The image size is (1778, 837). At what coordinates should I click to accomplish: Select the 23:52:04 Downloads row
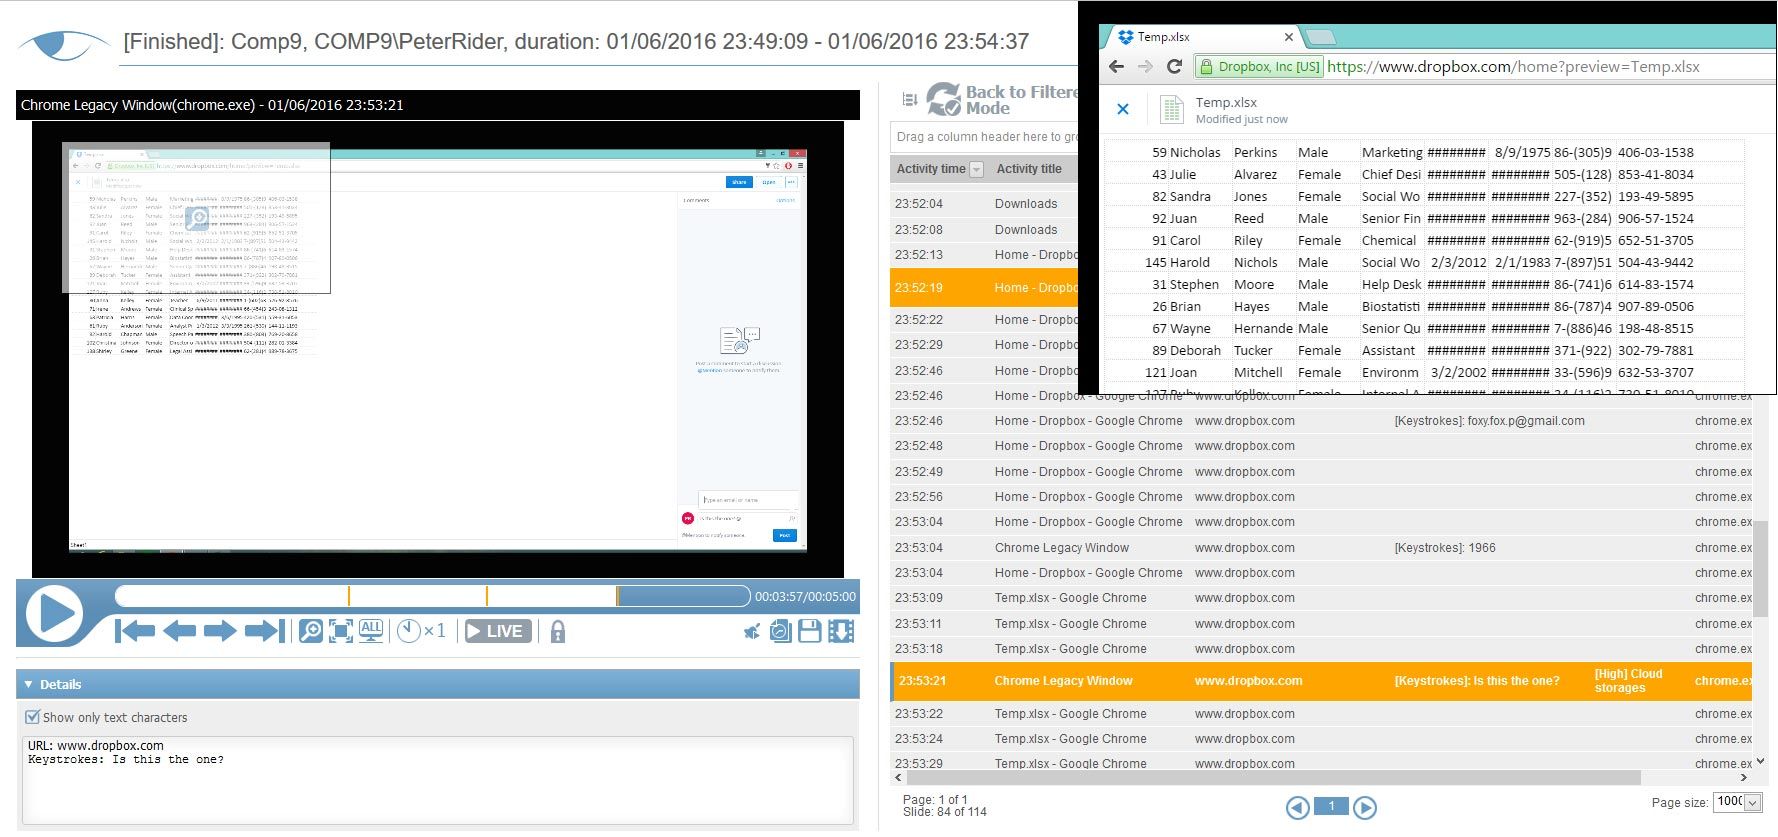pyautogui.click(x=984, y=203)
